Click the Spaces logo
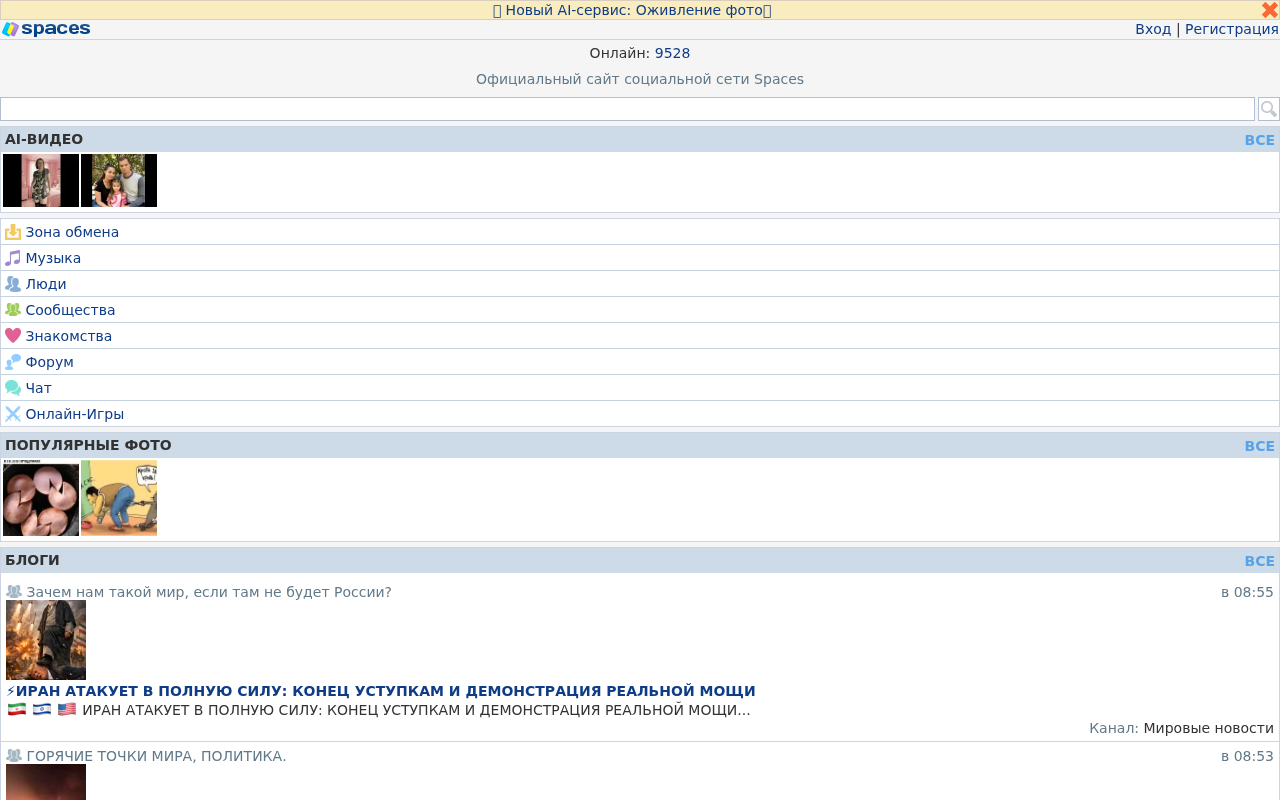 click(47, 29)
